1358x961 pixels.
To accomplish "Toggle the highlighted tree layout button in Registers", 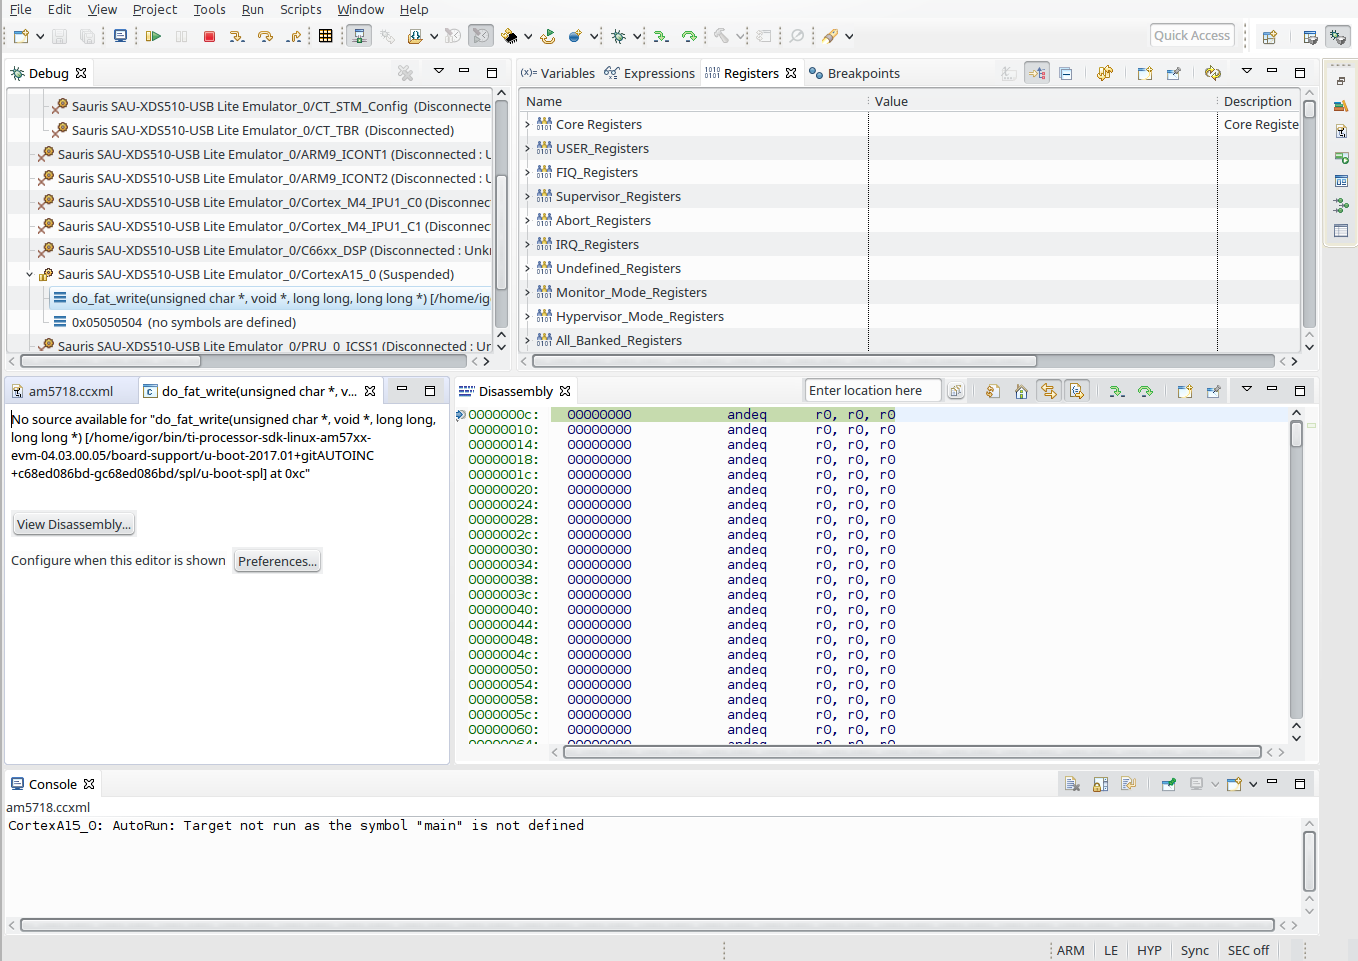I will (1037, 73).
